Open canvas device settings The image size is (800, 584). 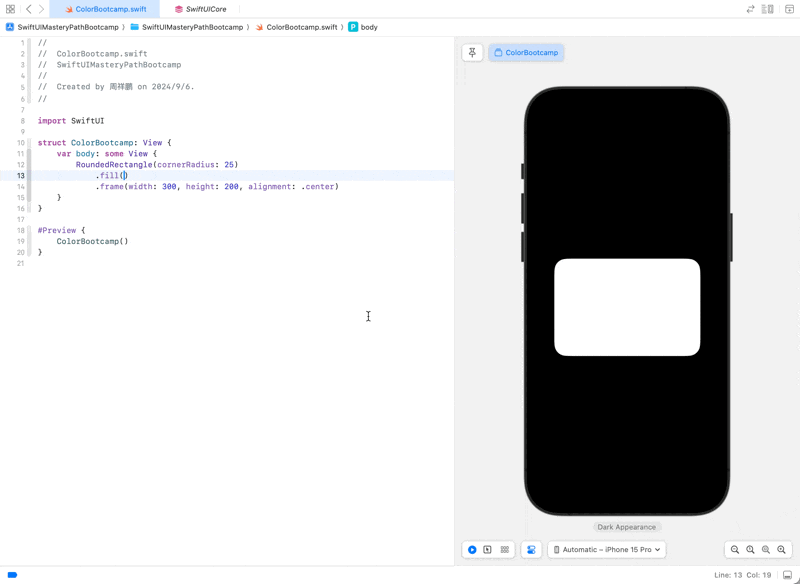tap(531, 549)
